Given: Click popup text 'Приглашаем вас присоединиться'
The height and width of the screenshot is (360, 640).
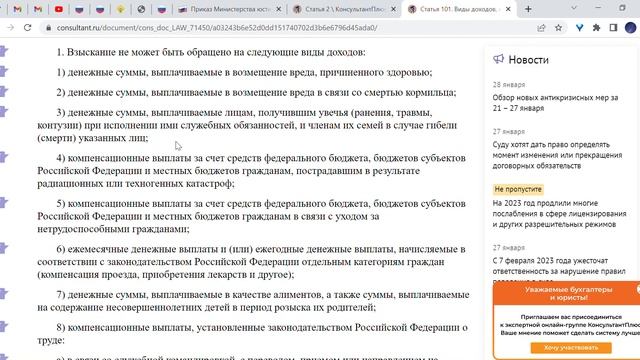Looking at the screenshot, I should 571,317.
